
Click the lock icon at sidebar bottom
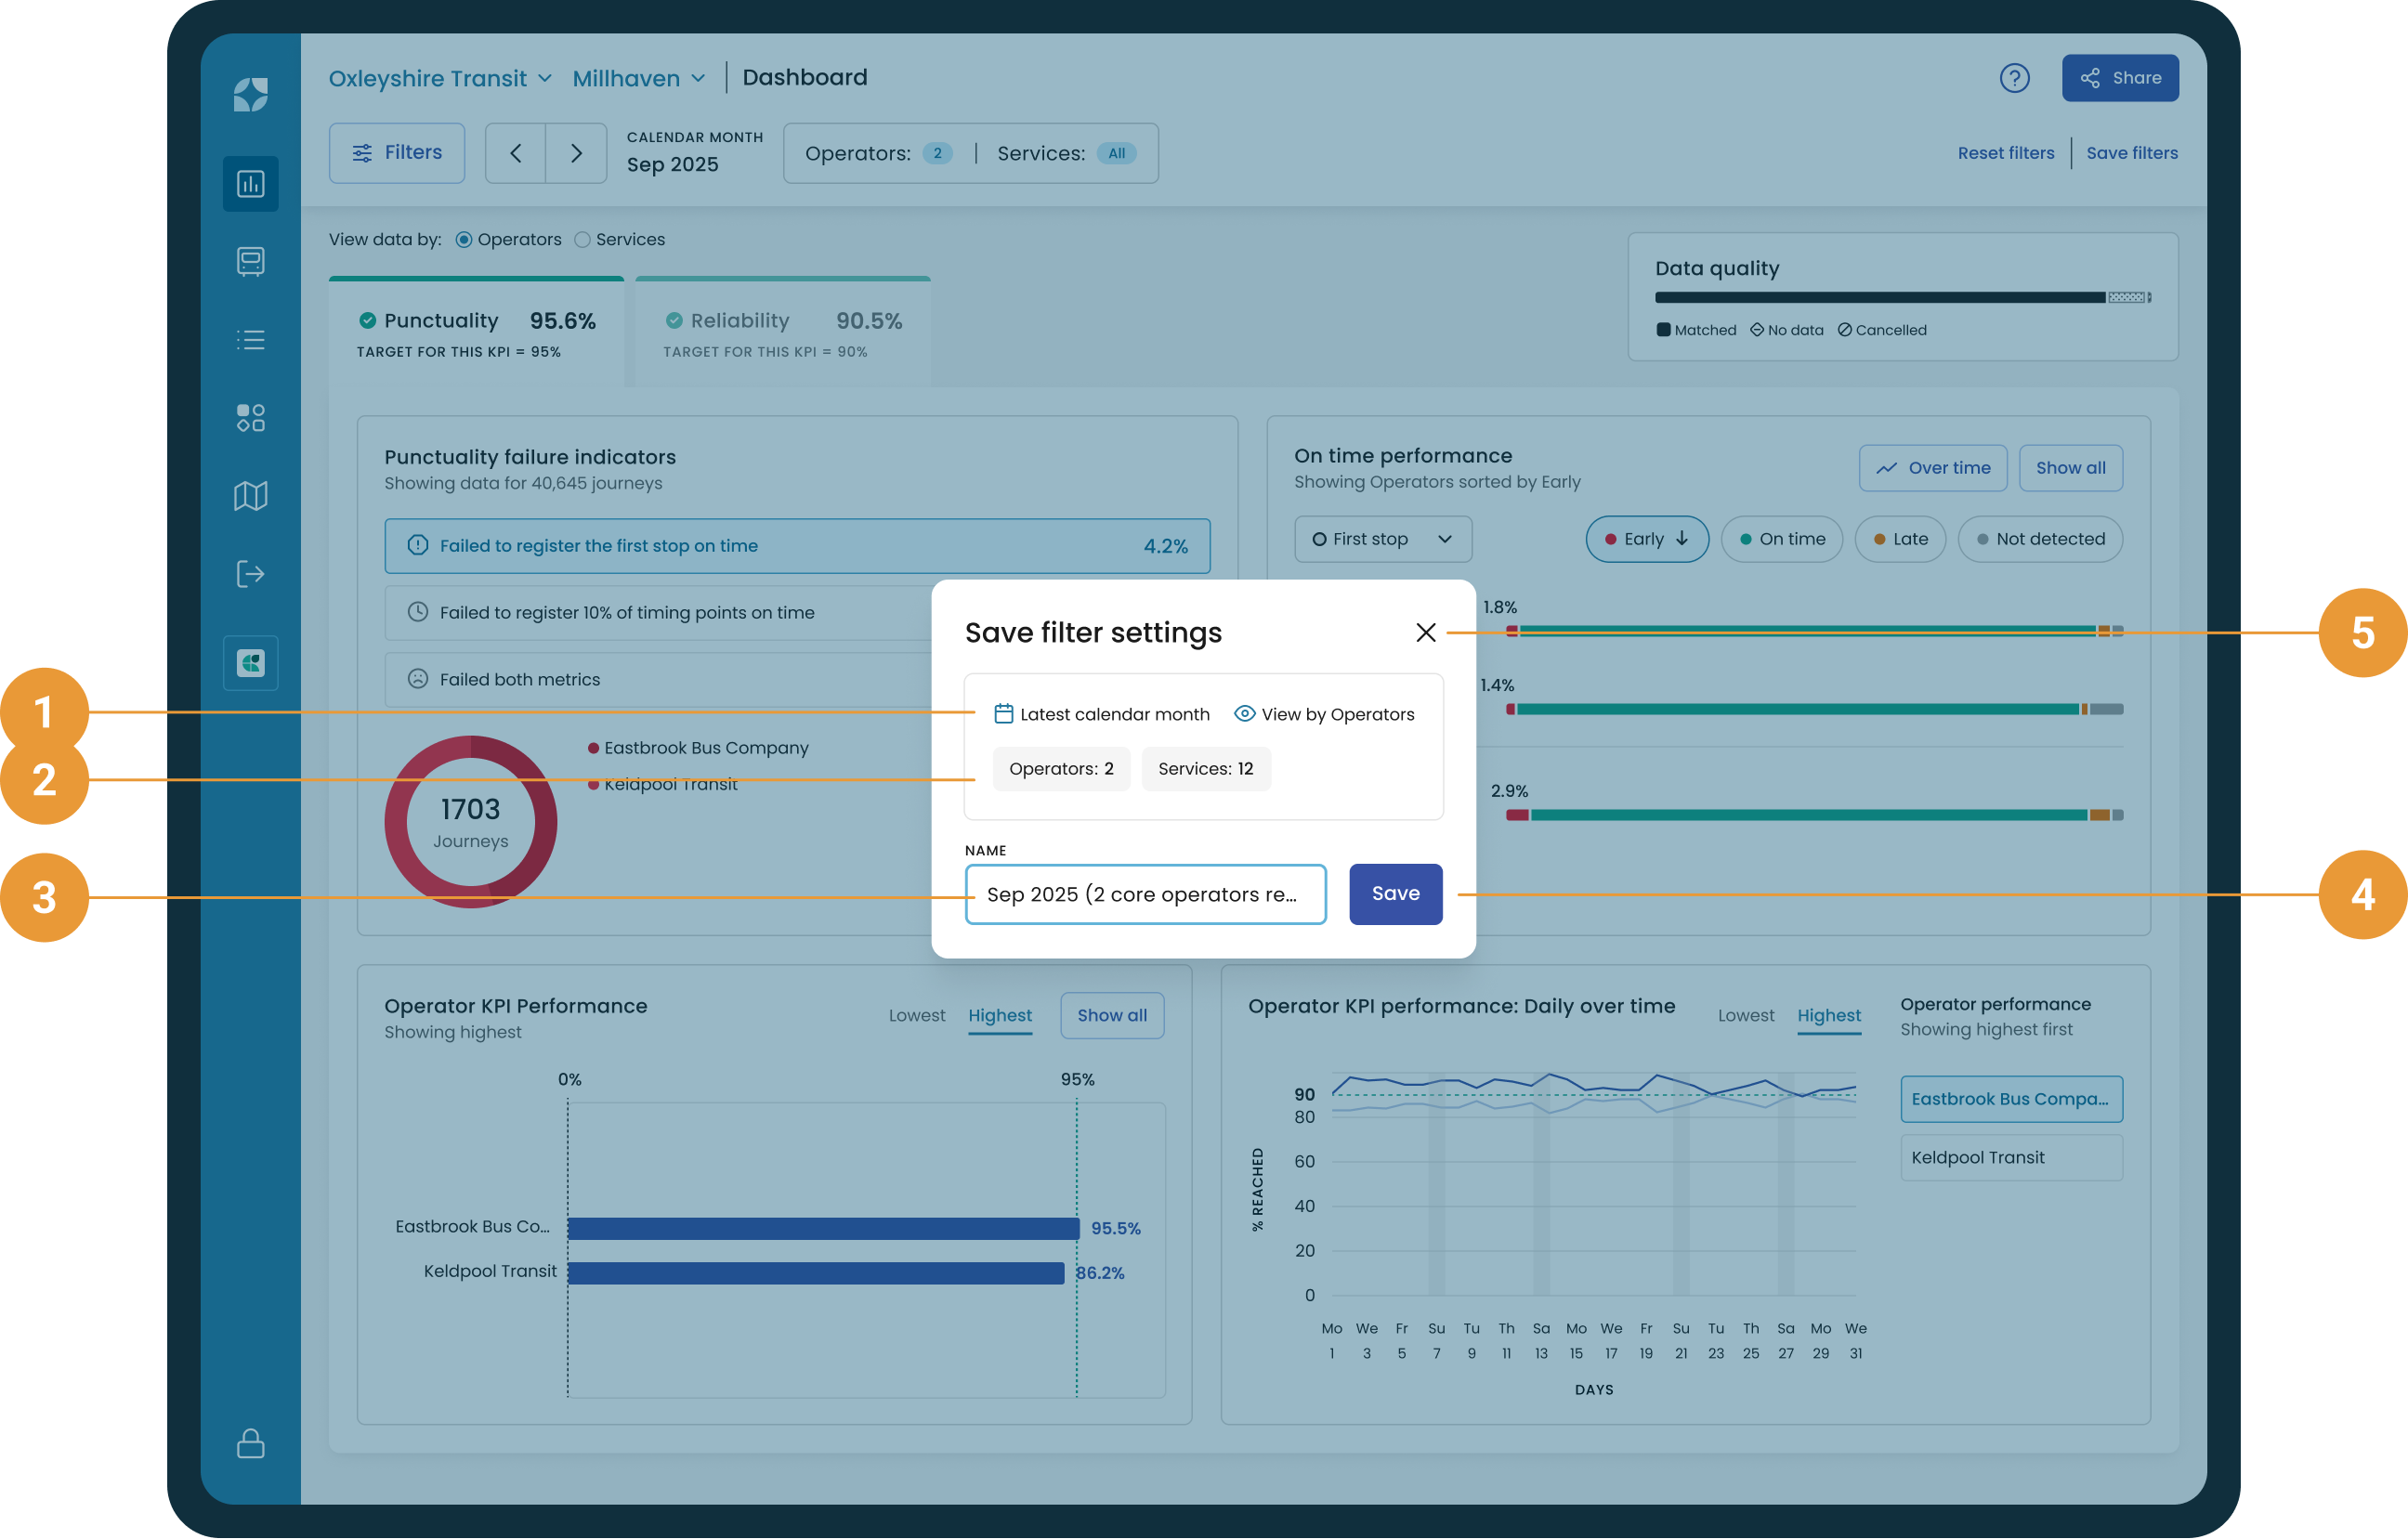click(250, 1443)
